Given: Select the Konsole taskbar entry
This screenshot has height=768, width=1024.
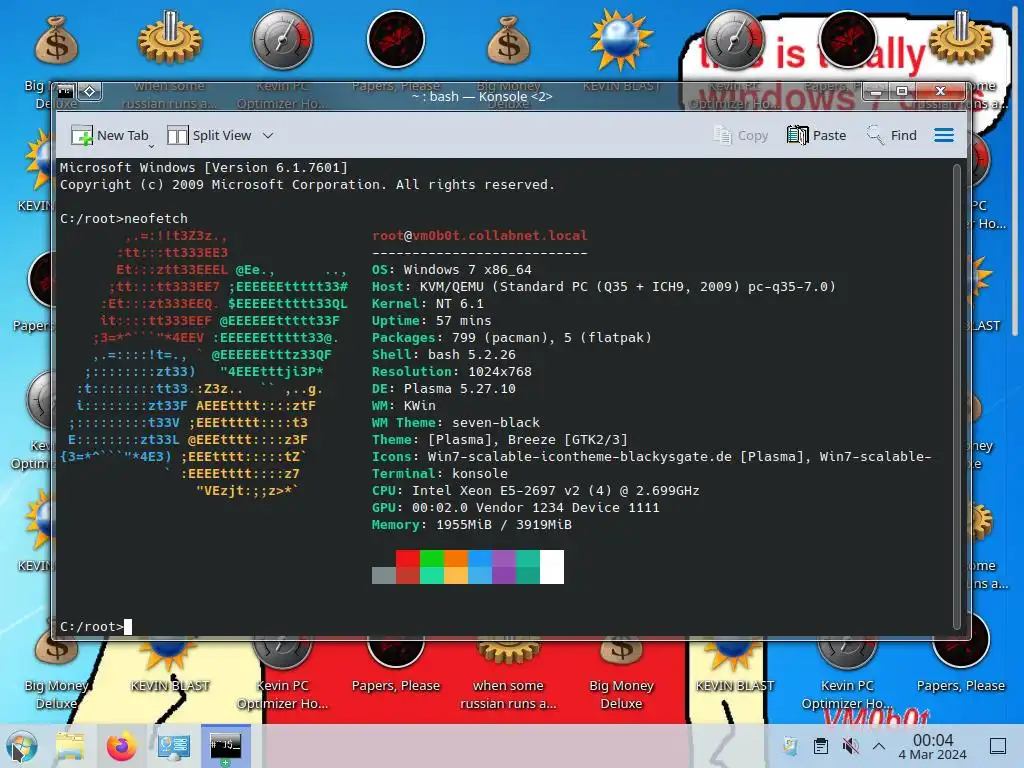Looking at the screenshot, I should coord(225,746).
